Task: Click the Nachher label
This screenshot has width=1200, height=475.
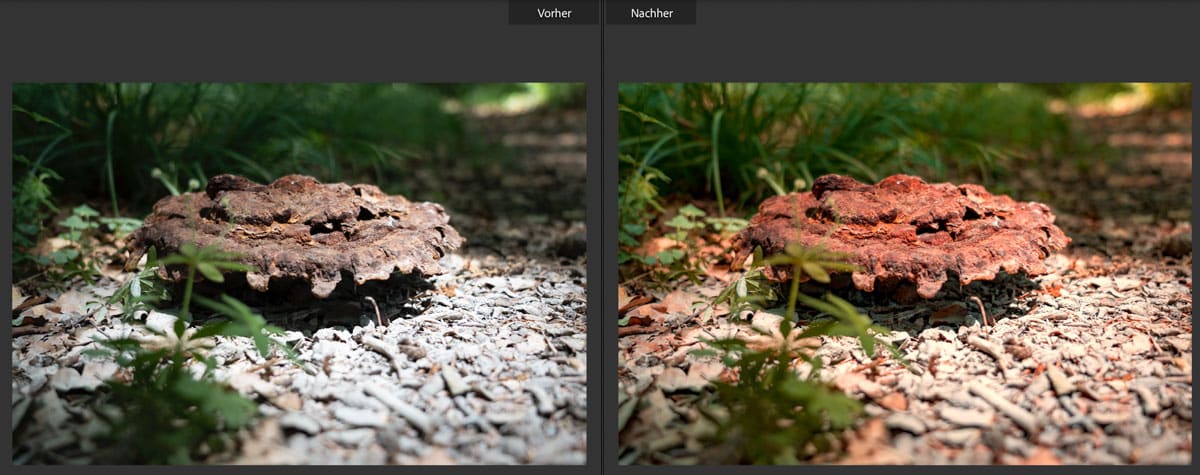Action: [651, 13]
